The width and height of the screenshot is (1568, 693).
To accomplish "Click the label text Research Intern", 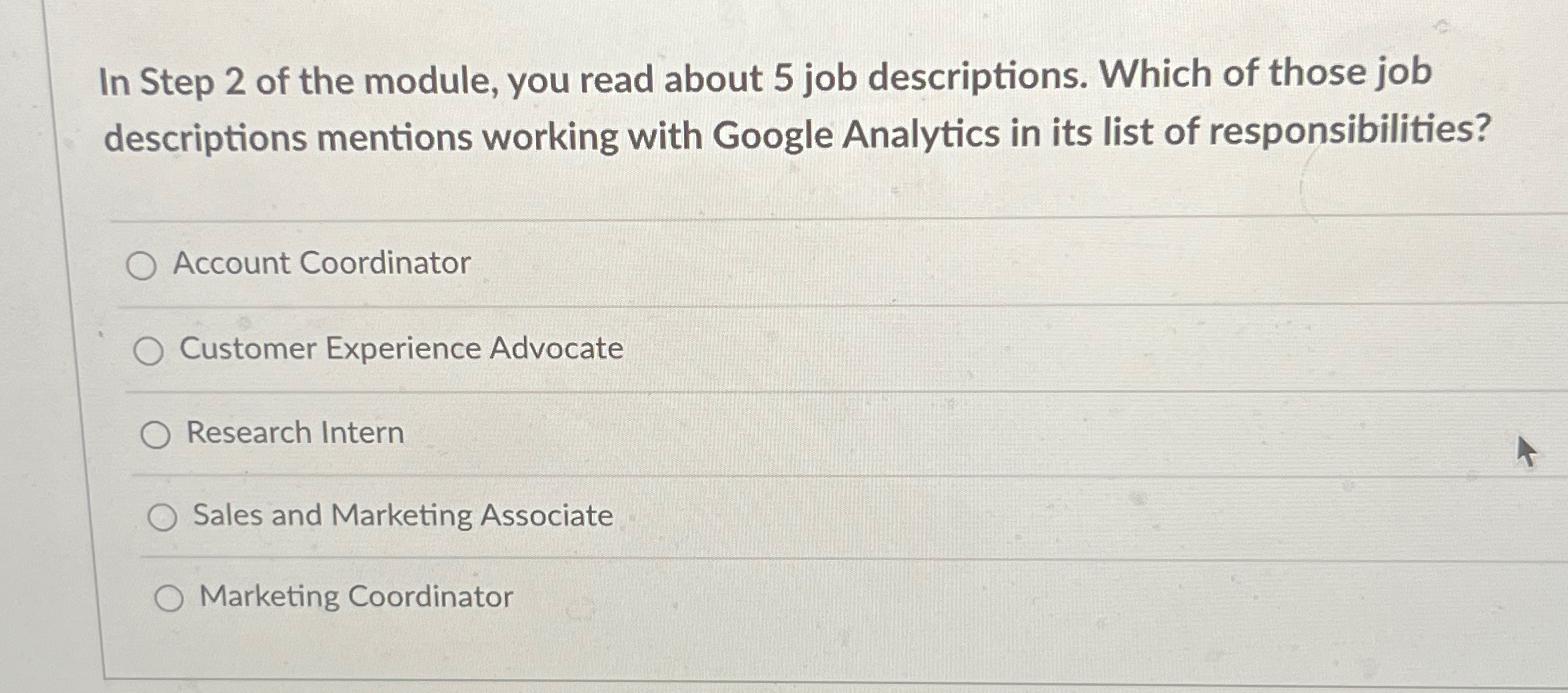I will click(293, 434).
